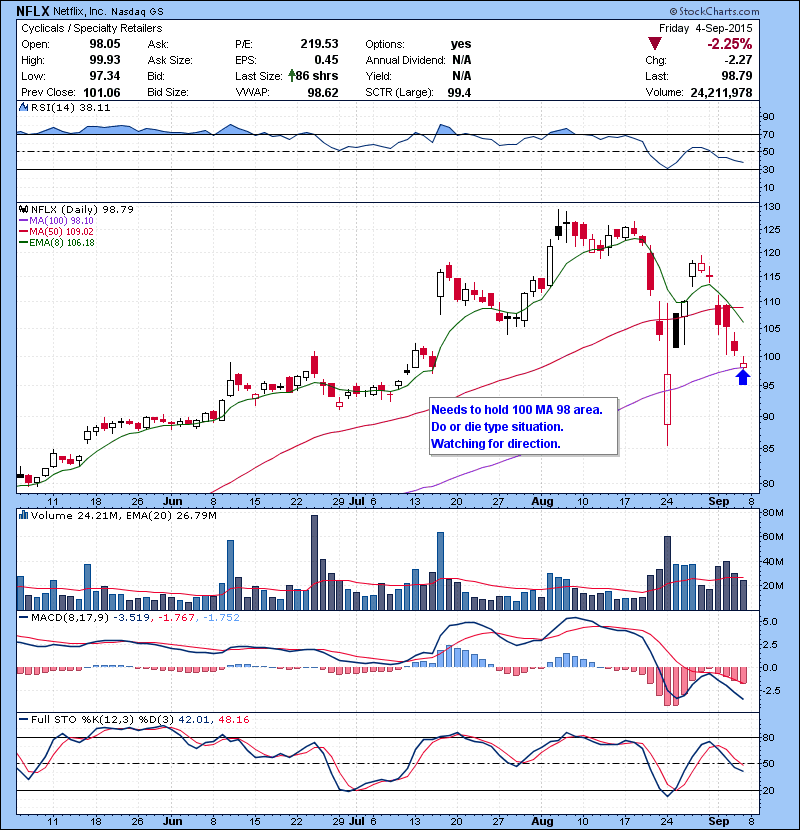Click the 'Bid Size:' label
The image size is (800, 830).
[168, 92]
